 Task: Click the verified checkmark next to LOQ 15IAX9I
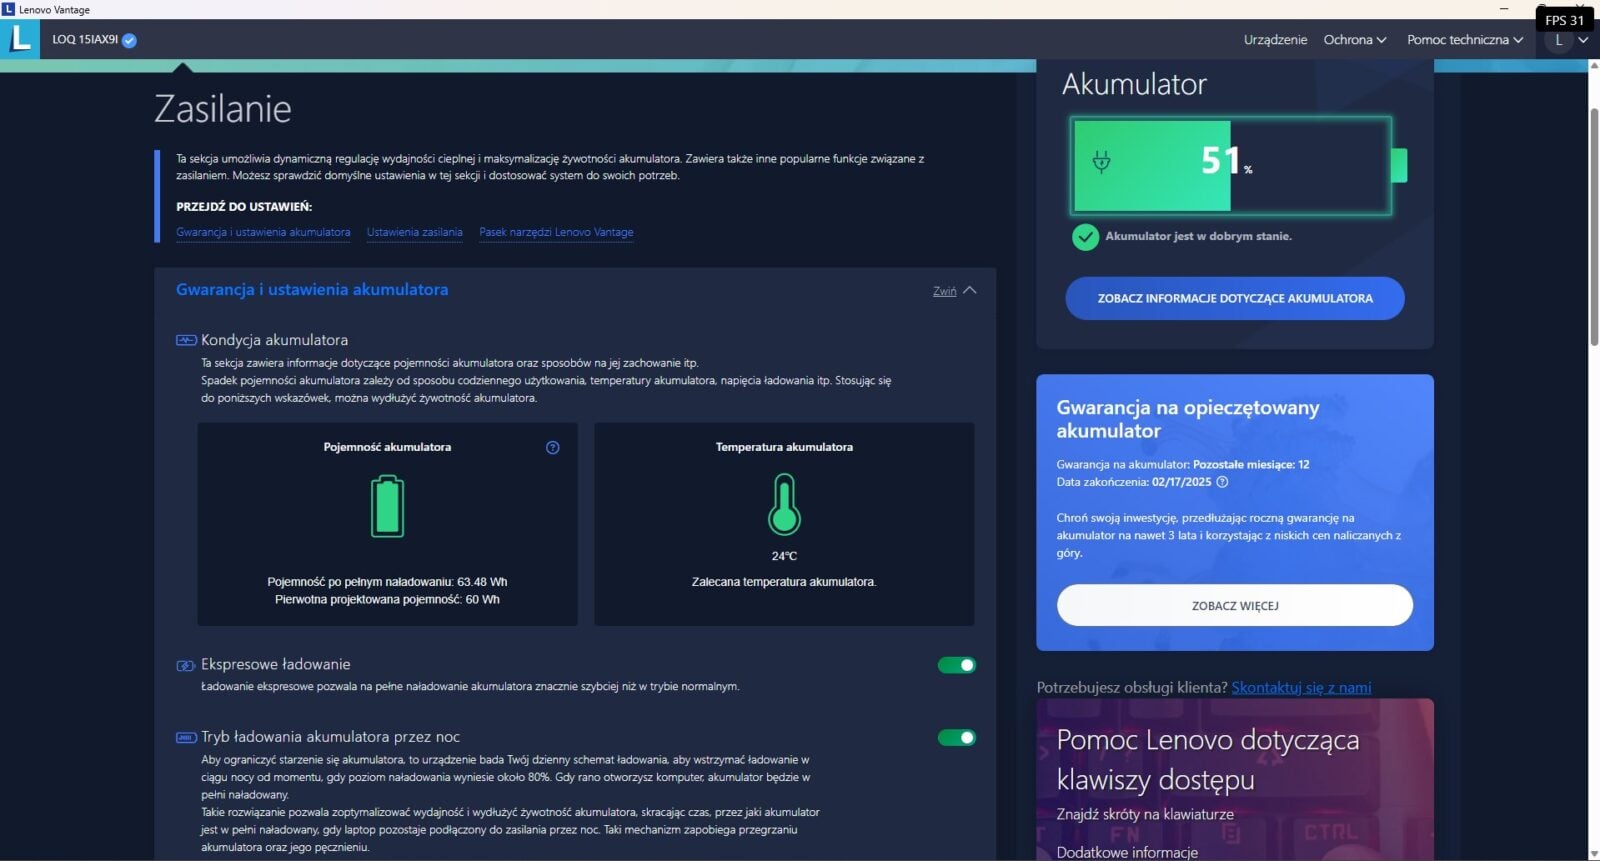point(129,40)
